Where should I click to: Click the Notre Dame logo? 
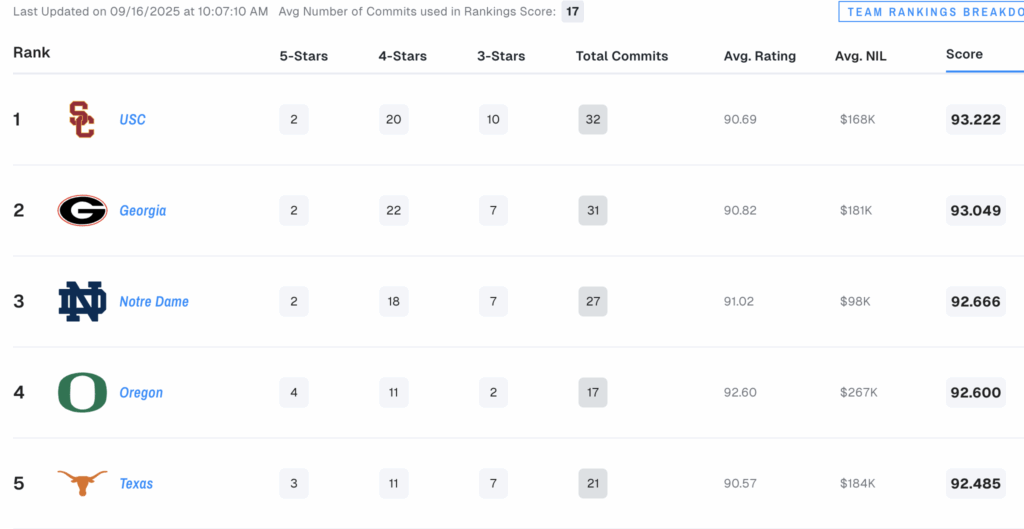[x=82, y=301]
